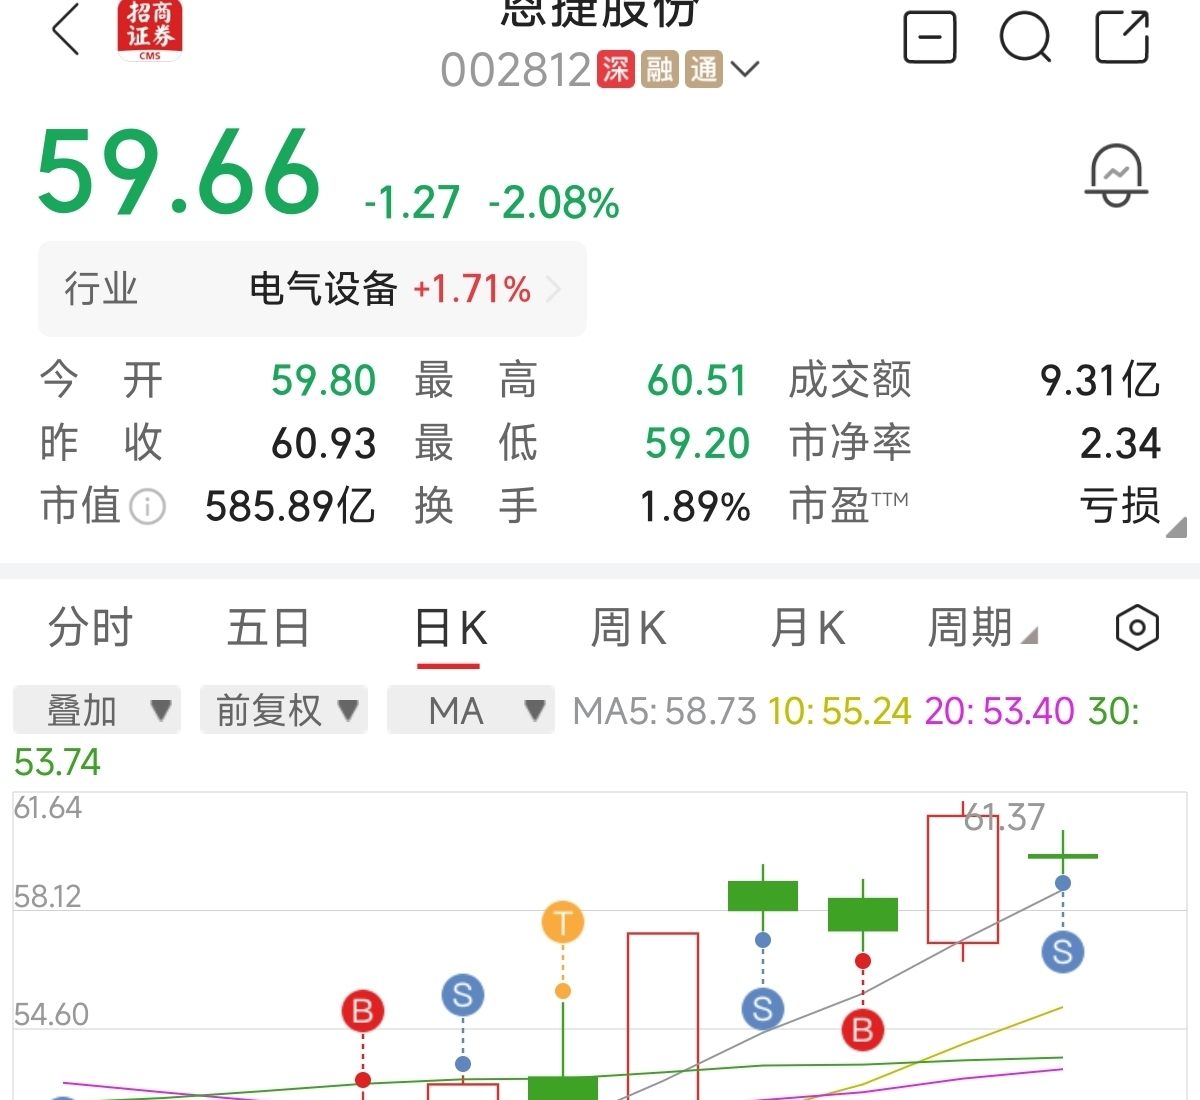Tap the 融 margin badge
The width and height of the screenshot is (1200, 1100).
[x=660, y=69]
